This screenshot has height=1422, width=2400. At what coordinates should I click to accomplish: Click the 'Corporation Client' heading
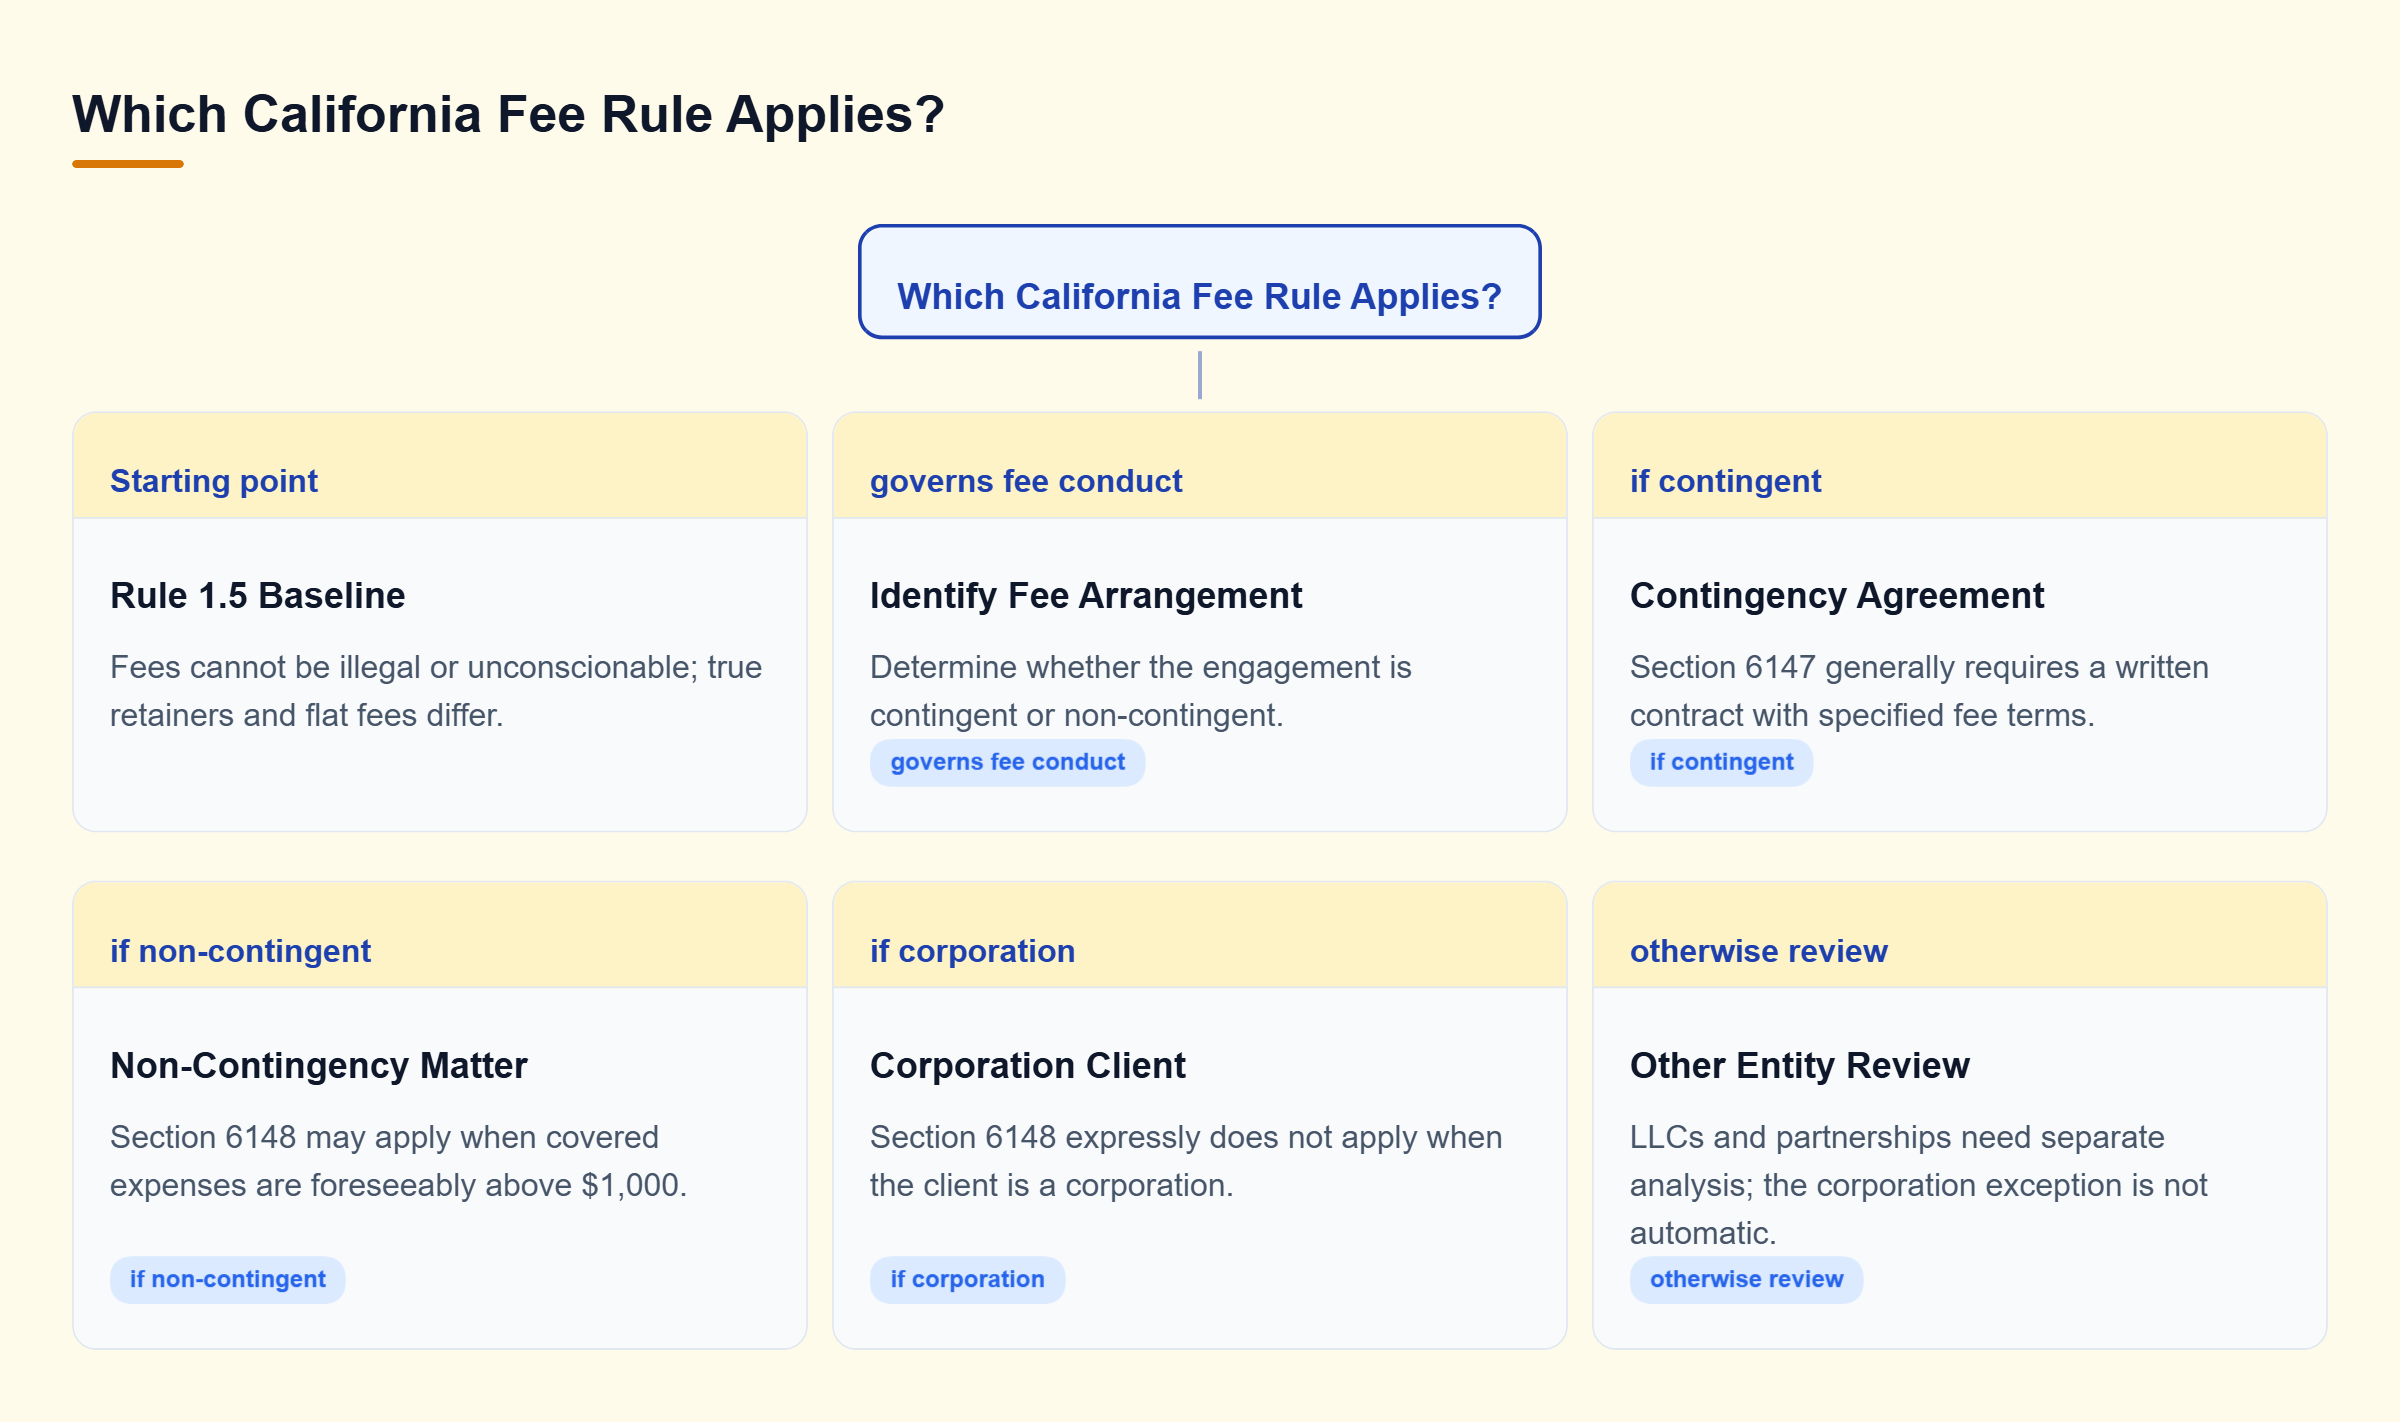tap(1028, 1065)
